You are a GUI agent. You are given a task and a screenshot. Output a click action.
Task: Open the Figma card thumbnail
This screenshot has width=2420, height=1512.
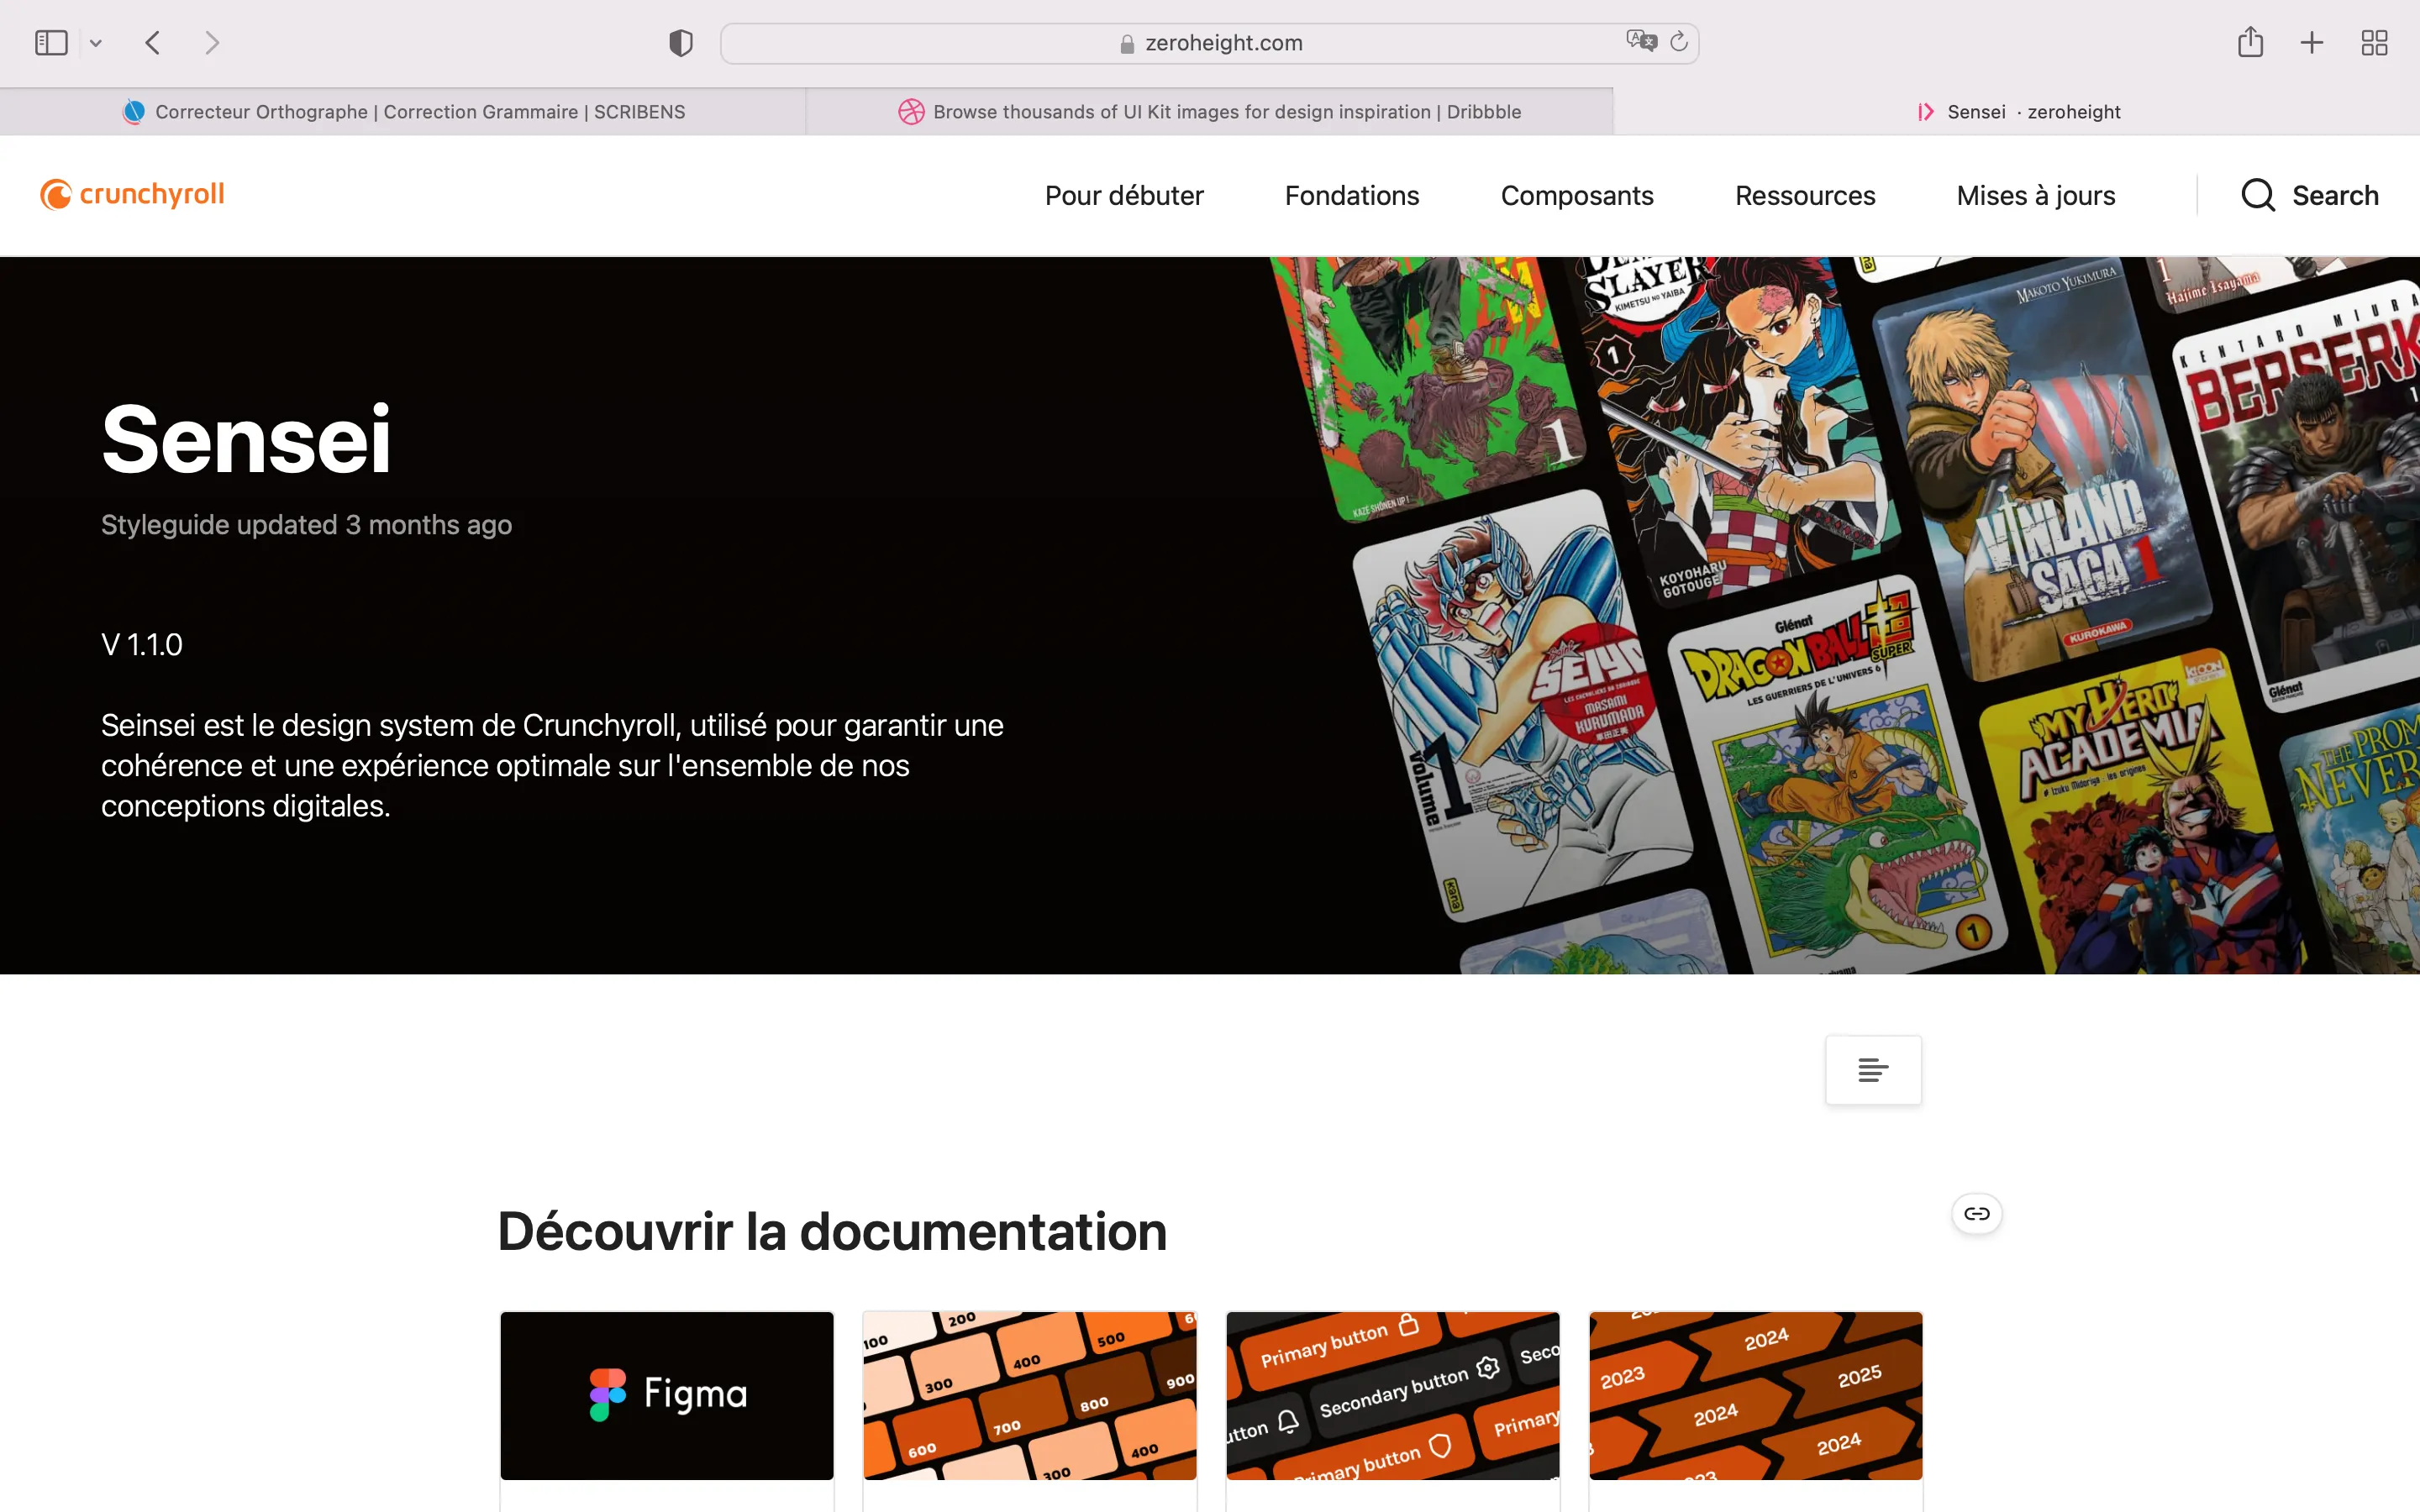(x=667, y=1395)
